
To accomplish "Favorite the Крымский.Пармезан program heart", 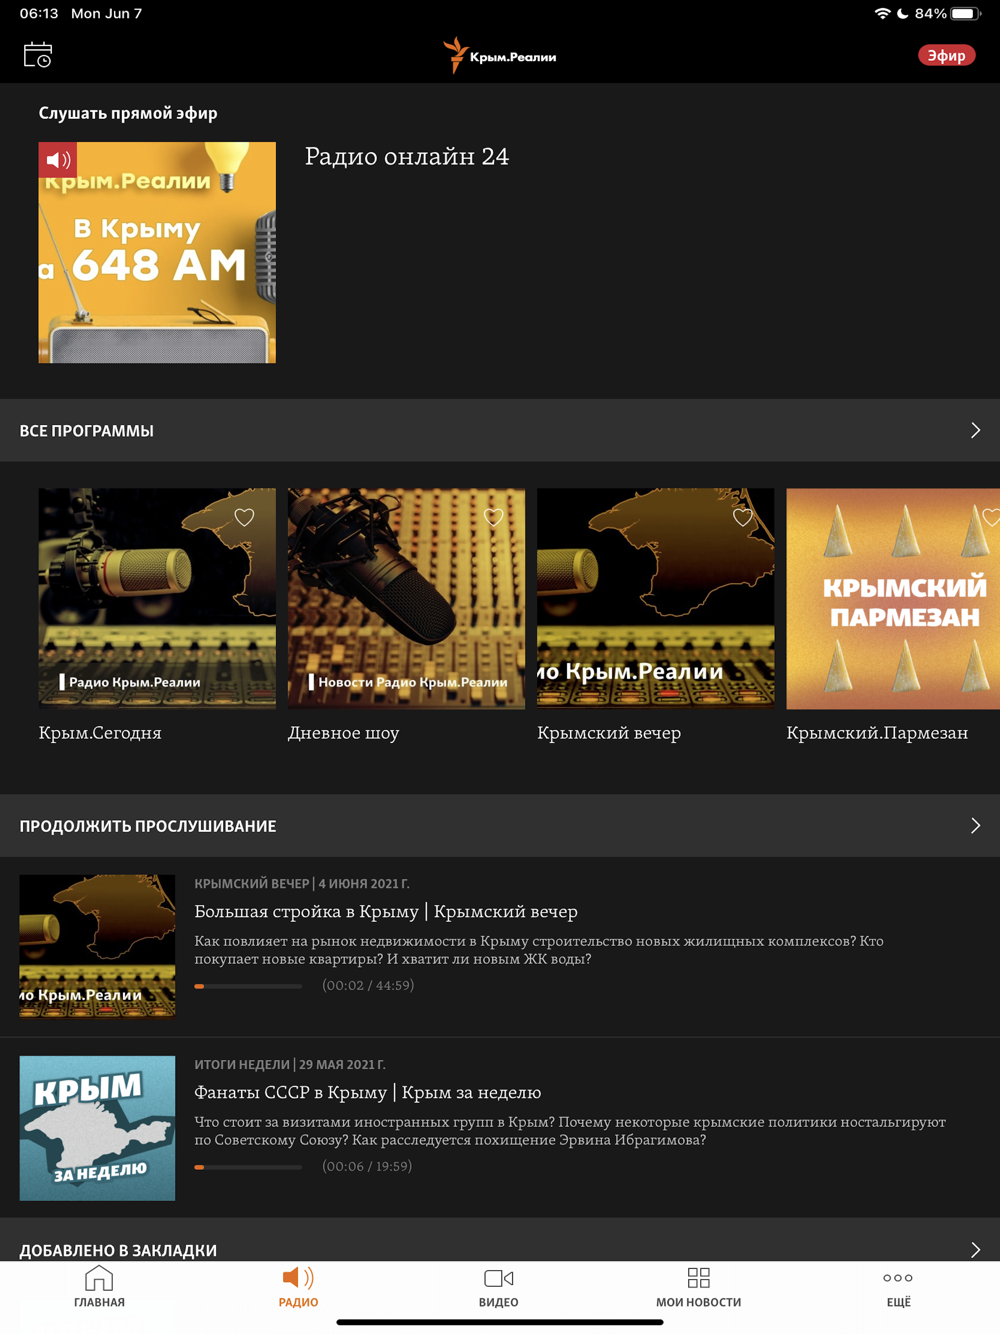I will coord(990,517).
